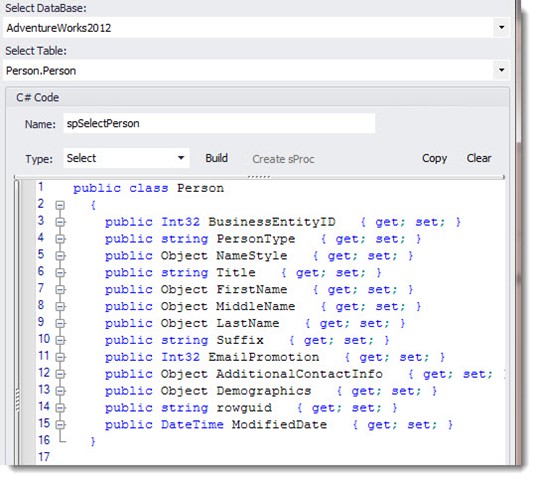Image resolution: width=536 pixels, height=480 pixels.
Task: Collapse the Title property at line 6
Action: 60,272
